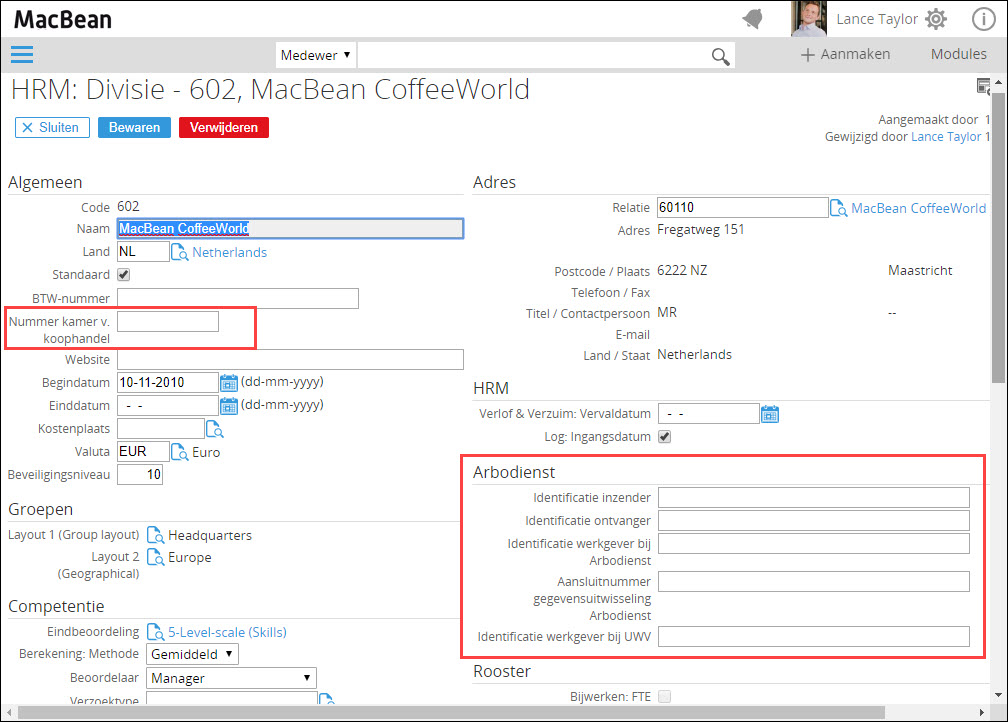Open lookup icon for Valuta
Viewport: 1008px width, 722px height.
(179, 452)
